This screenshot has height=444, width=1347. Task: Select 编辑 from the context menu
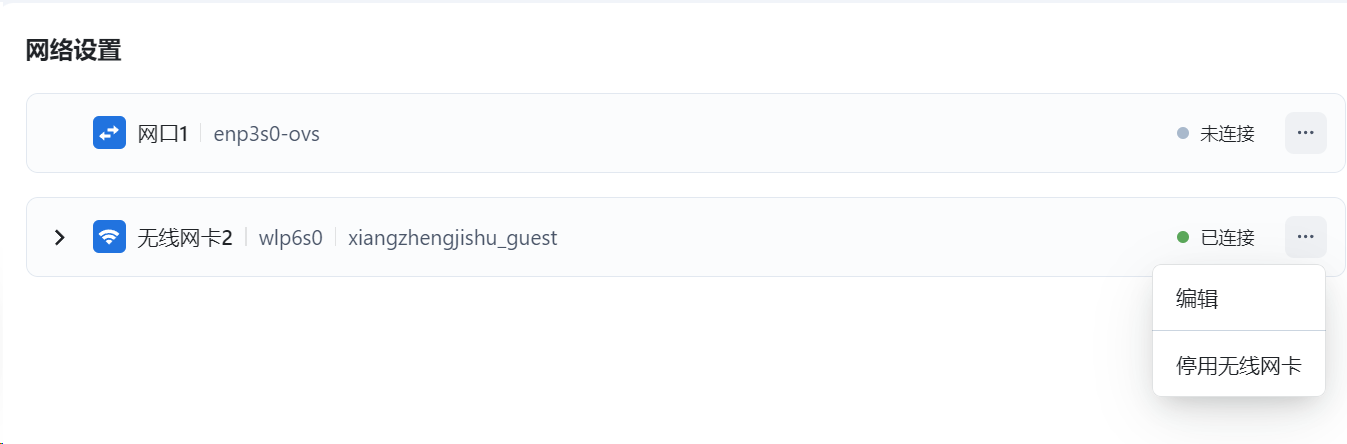[x=1197, y=298]
